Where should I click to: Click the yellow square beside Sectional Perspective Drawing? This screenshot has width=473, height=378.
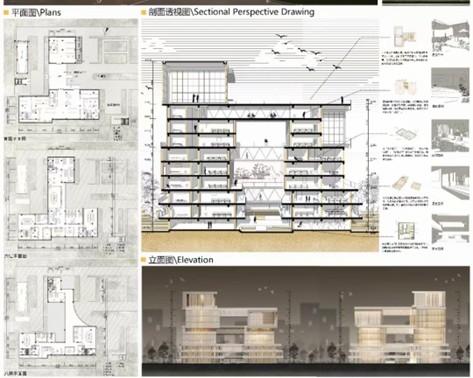coord(144,13)
